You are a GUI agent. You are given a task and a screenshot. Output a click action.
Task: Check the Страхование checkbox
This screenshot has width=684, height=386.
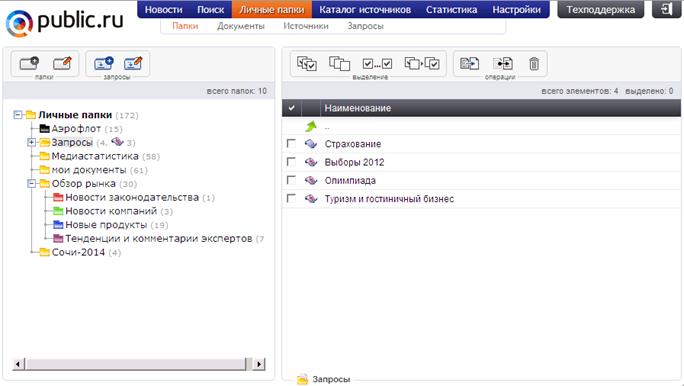(x=291, y=143)
